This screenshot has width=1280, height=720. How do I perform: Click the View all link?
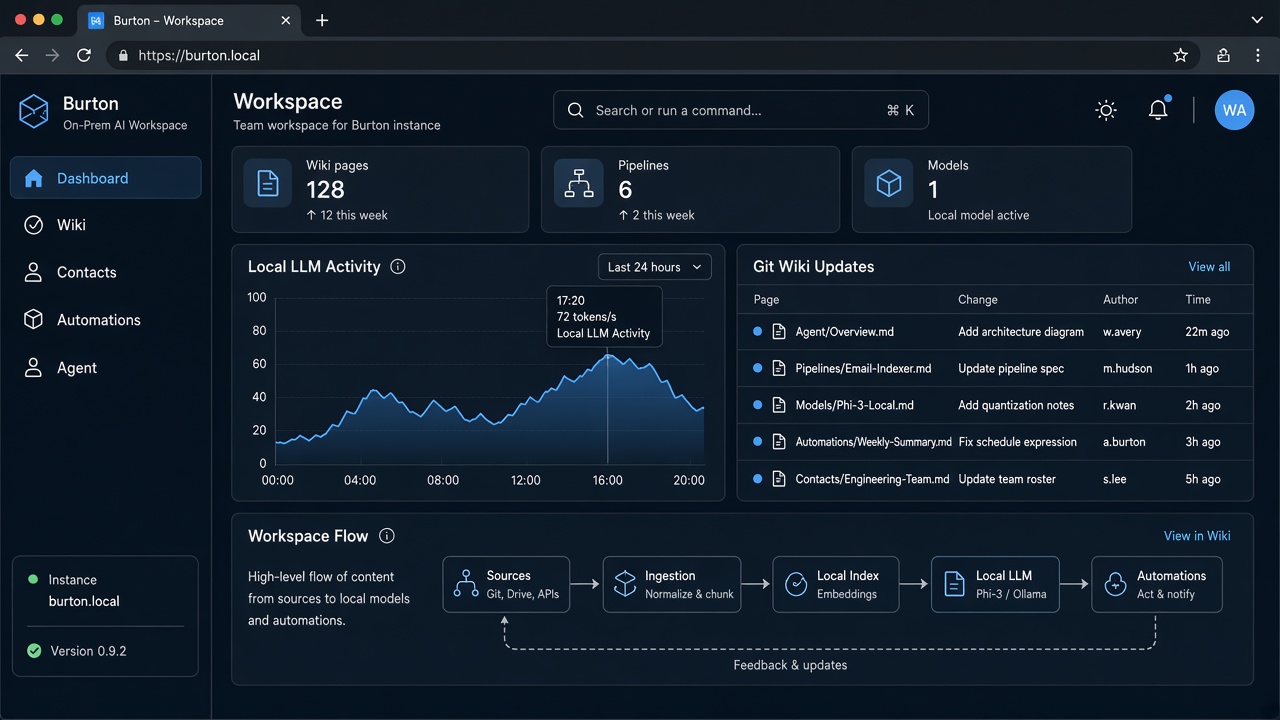click(1209, 267)
